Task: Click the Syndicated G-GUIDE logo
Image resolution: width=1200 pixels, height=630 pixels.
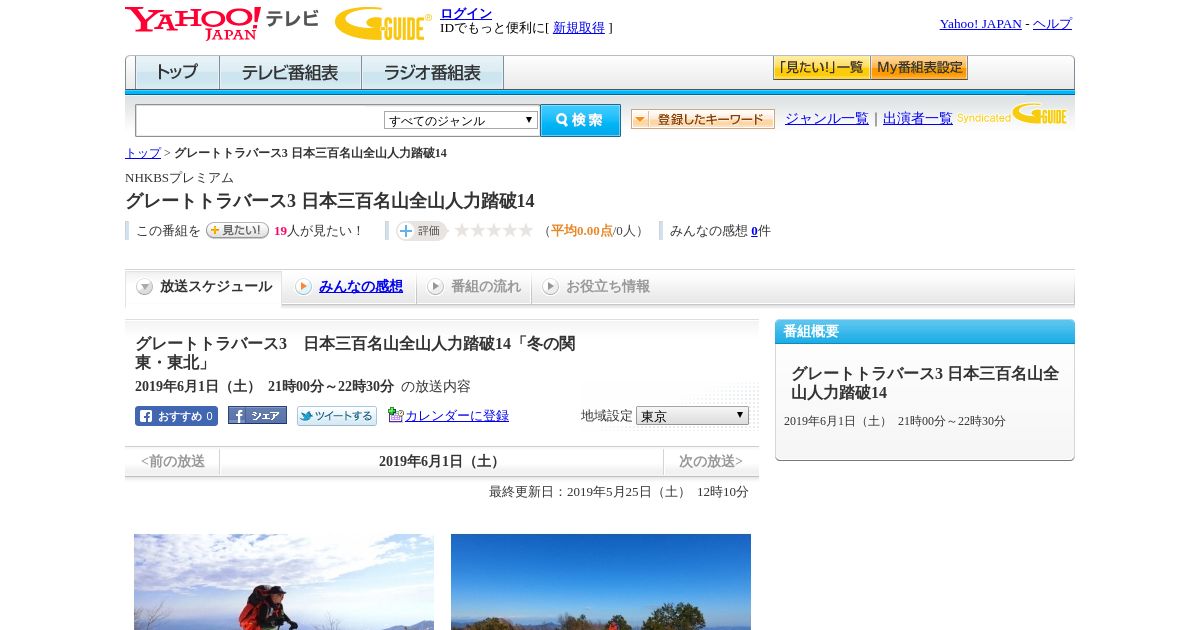Action: click(1011, 114)
